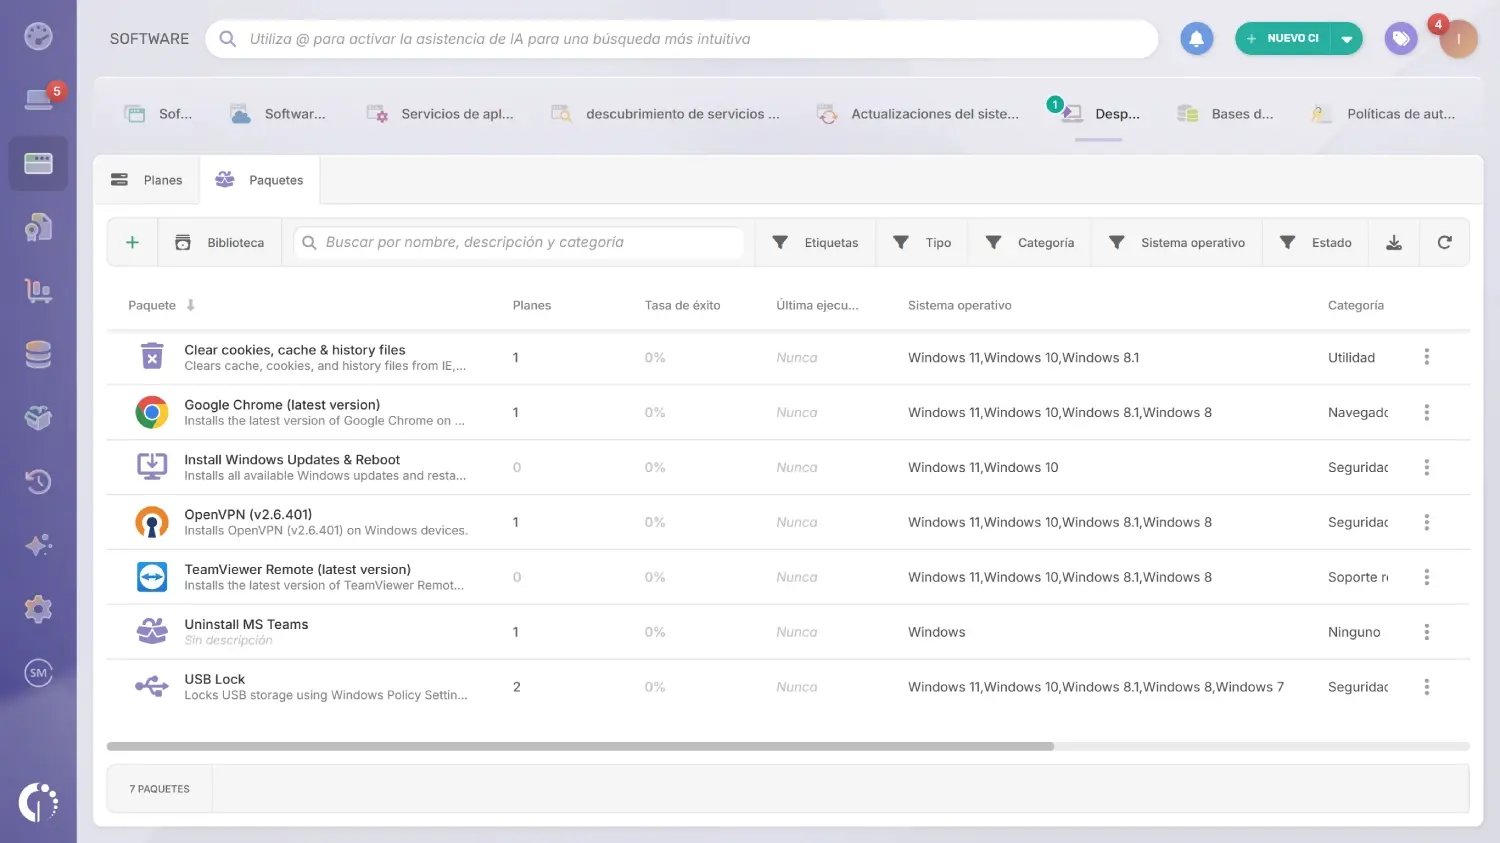
Task: Click the NUEVO CI button
Action: (x=1283, y=39)
